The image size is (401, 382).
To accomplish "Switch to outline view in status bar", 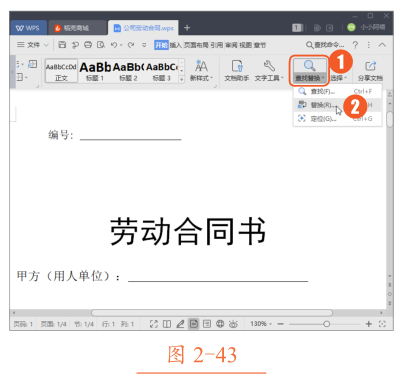I will coord(207,324).
